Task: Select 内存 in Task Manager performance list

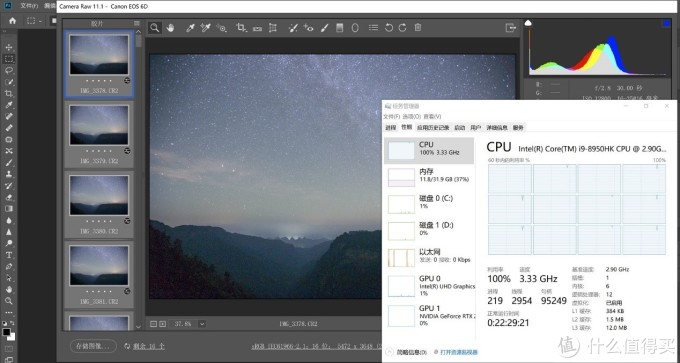Action: click(429, 177)
